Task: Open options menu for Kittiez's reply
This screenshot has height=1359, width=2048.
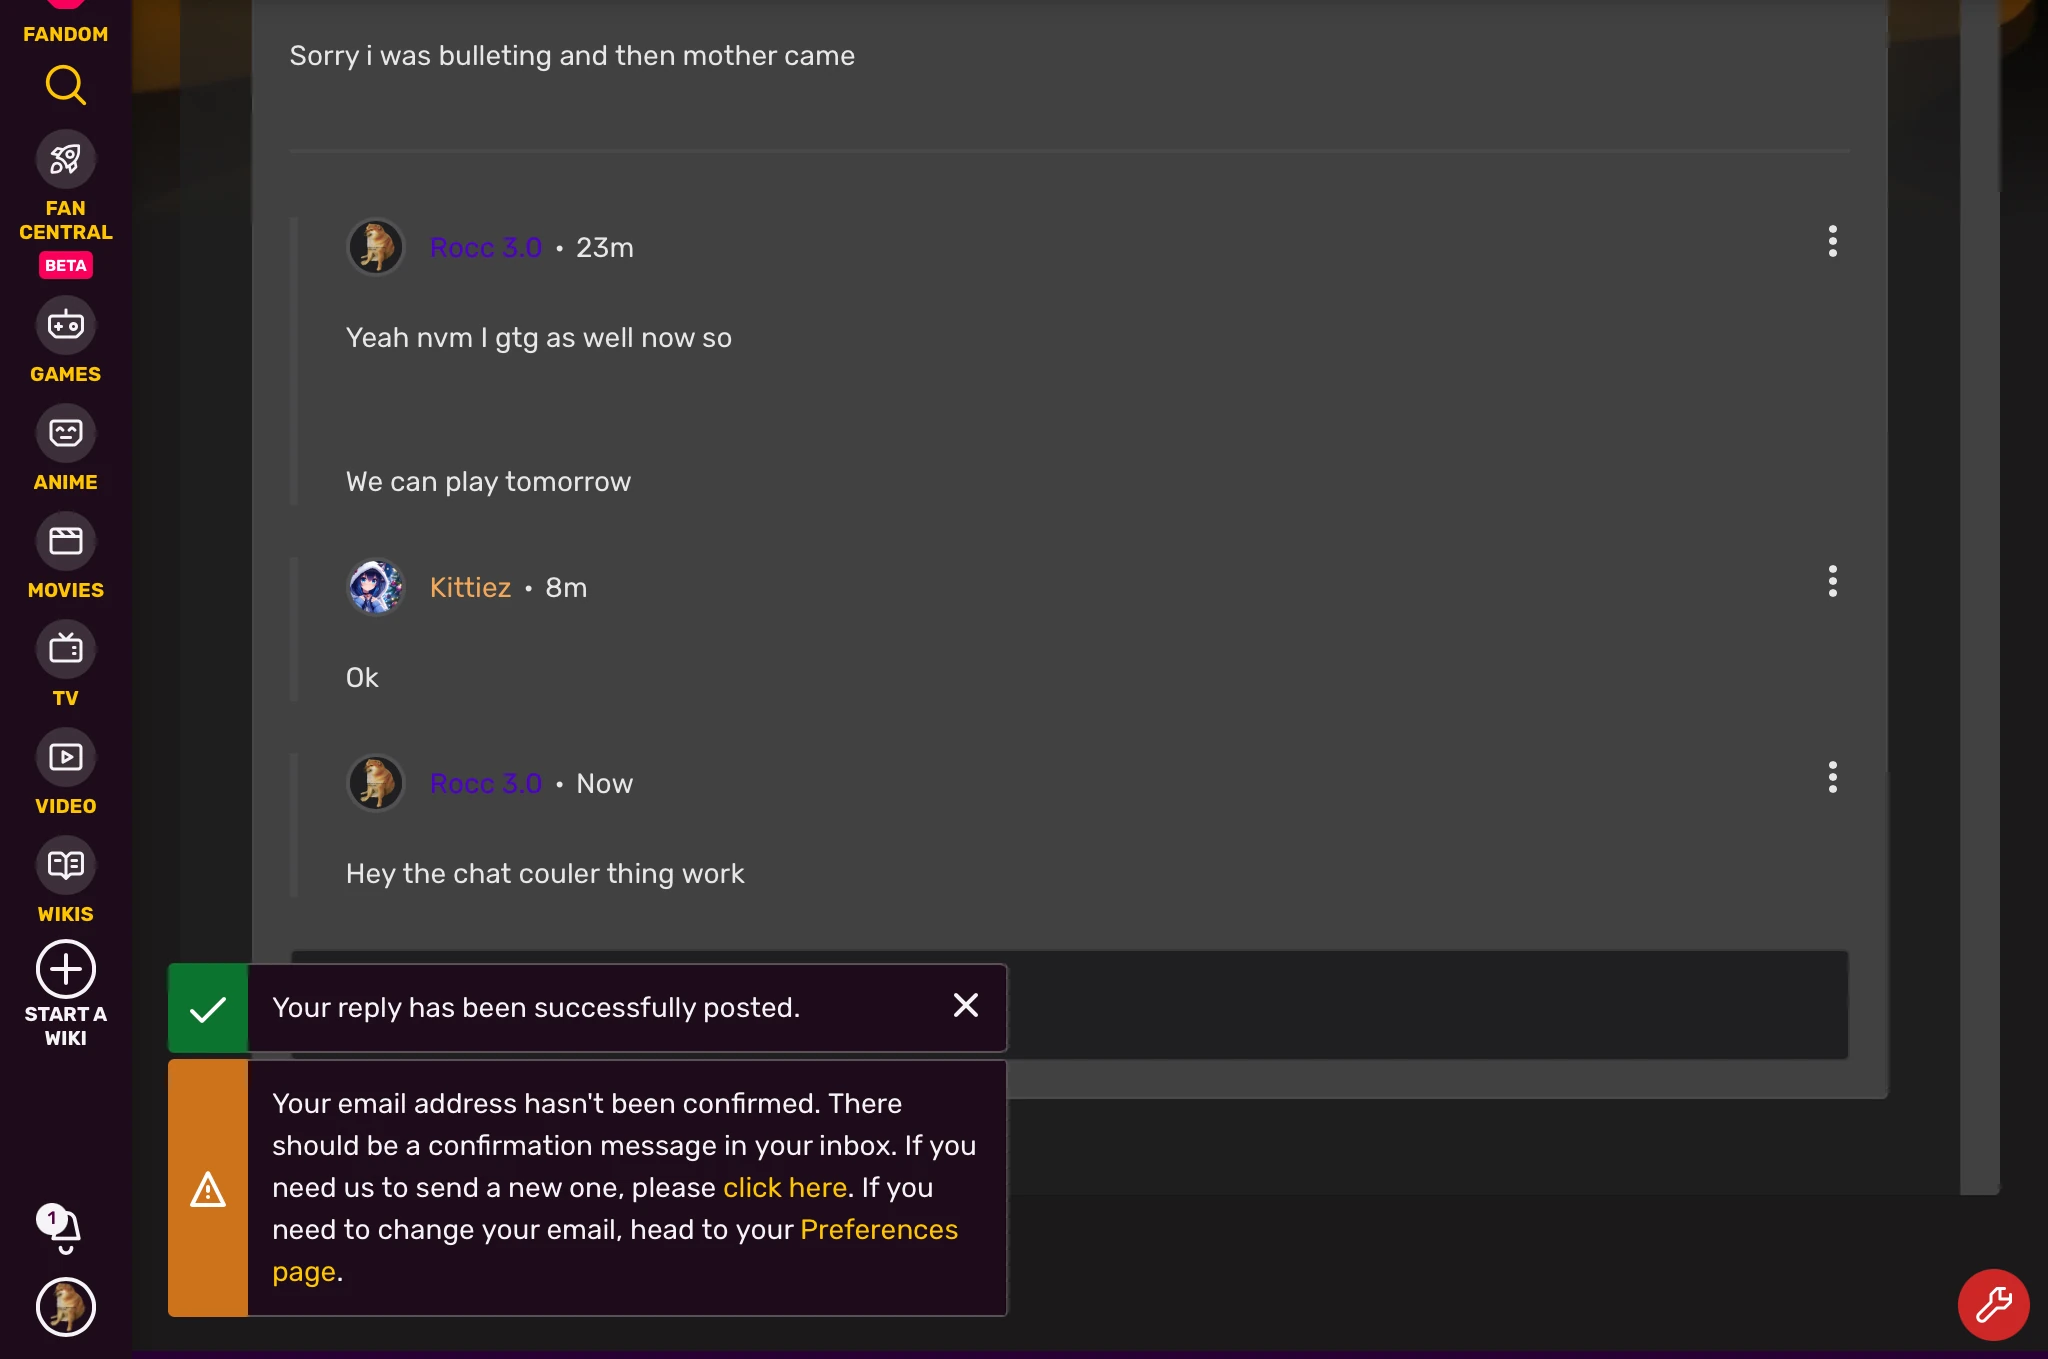Action: 1832,581
